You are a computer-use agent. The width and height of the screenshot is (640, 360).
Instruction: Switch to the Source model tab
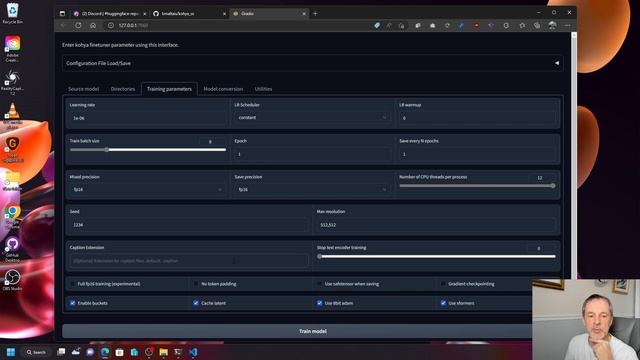83,89
